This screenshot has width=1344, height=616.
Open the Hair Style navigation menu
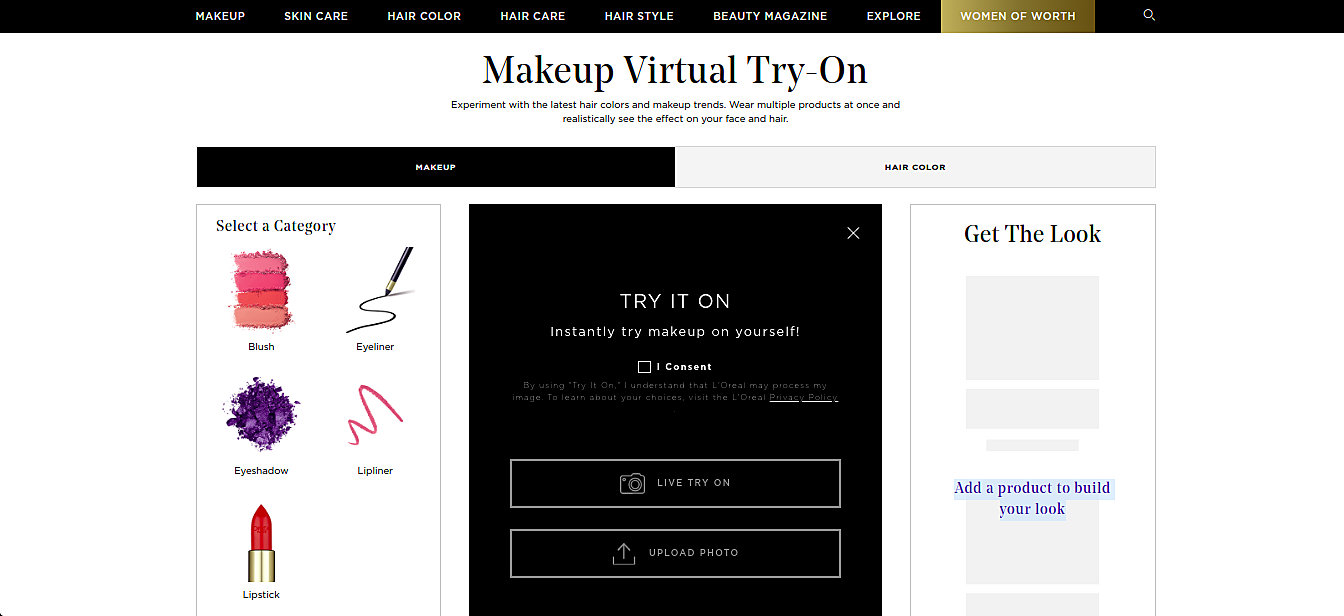click(x=639, y=16)
